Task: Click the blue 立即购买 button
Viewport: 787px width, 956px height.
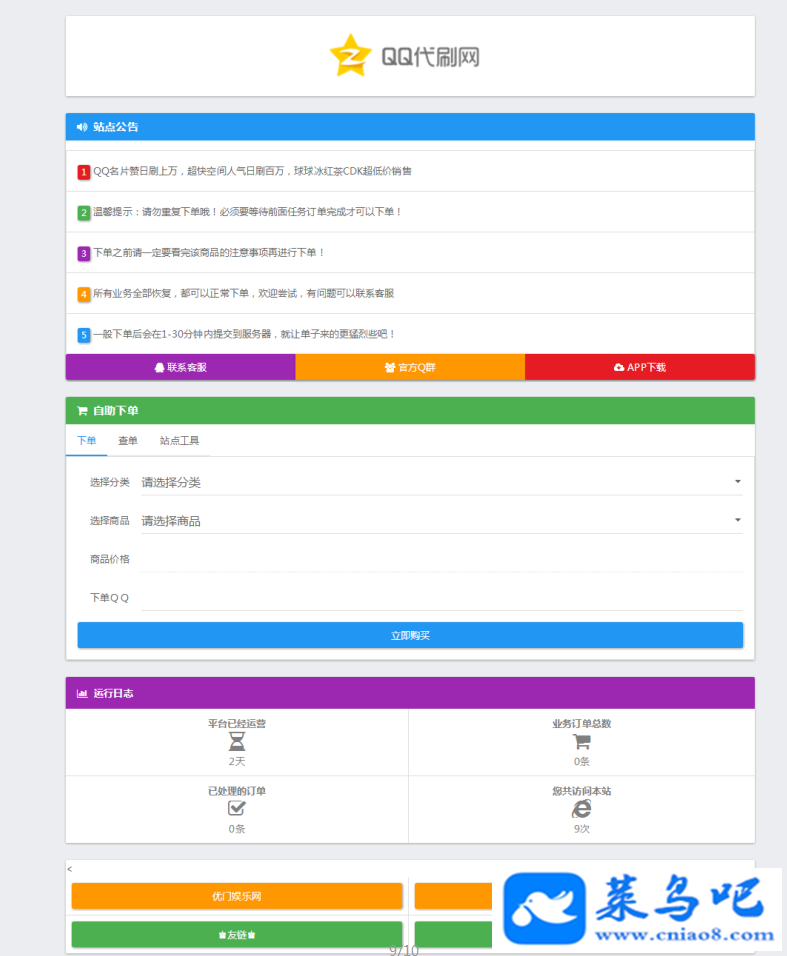Action: [410, 635]
